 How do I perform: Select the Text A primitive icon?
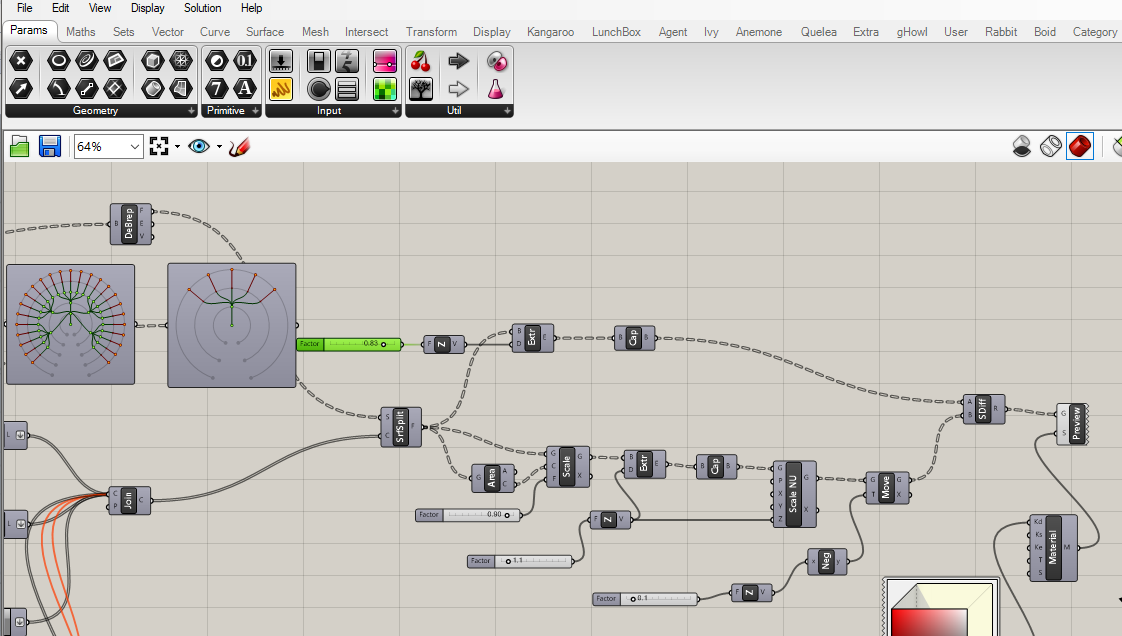point(245,88)
